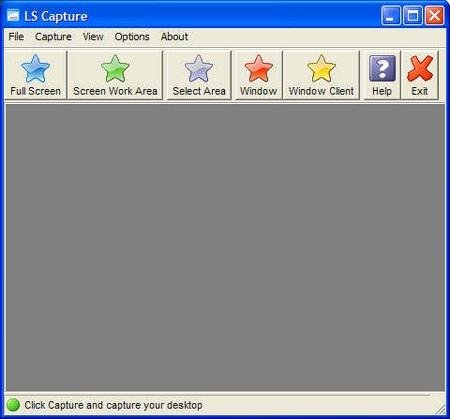Image resolution: width=450 pixels, height=419 pixels.
Task: Open the Options menu
Action: coord(132,37)
